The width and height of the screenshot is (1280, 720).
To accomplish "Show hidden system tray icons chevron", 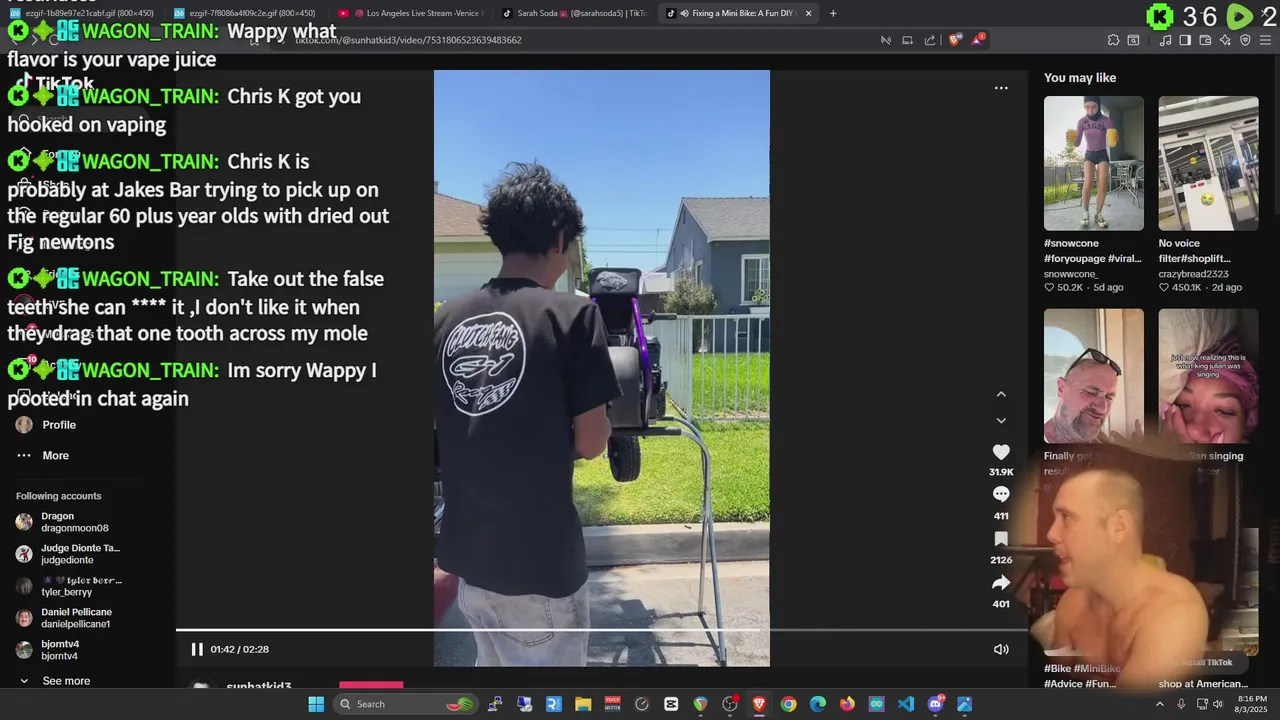I will (x=1160, y=704).
